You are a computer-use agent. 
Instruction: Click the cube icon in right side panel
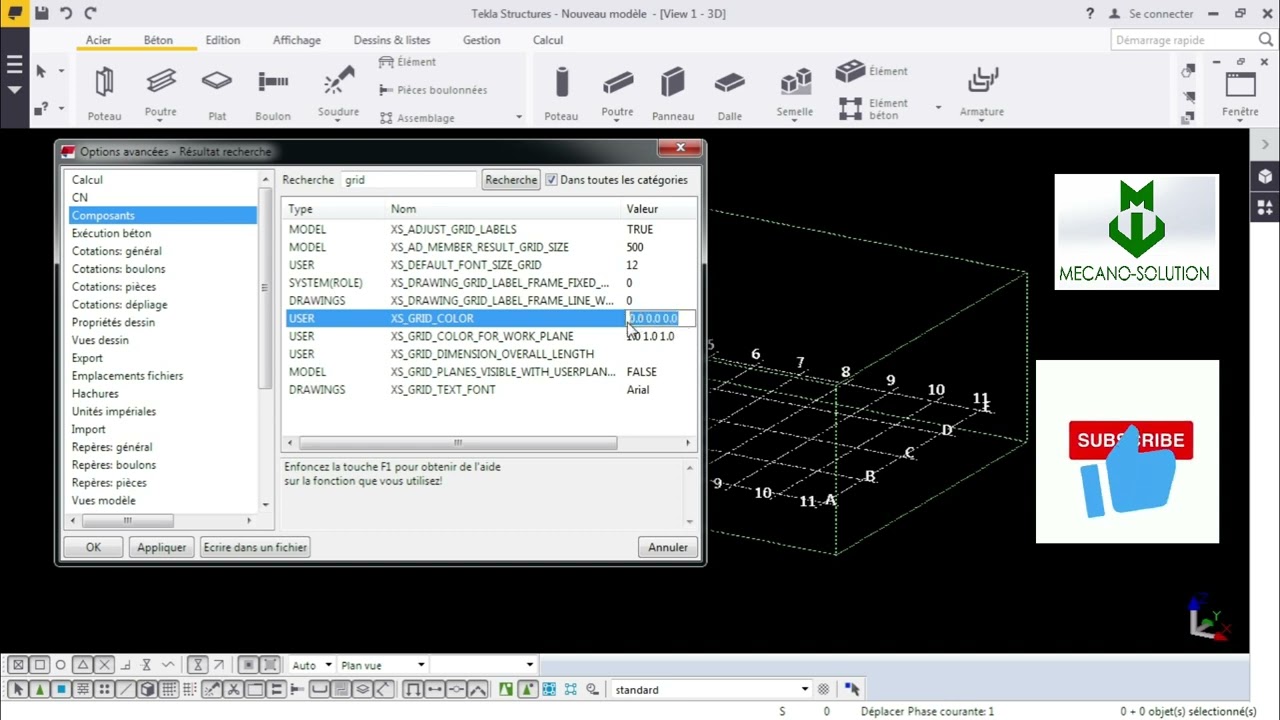coord(1265,177)
